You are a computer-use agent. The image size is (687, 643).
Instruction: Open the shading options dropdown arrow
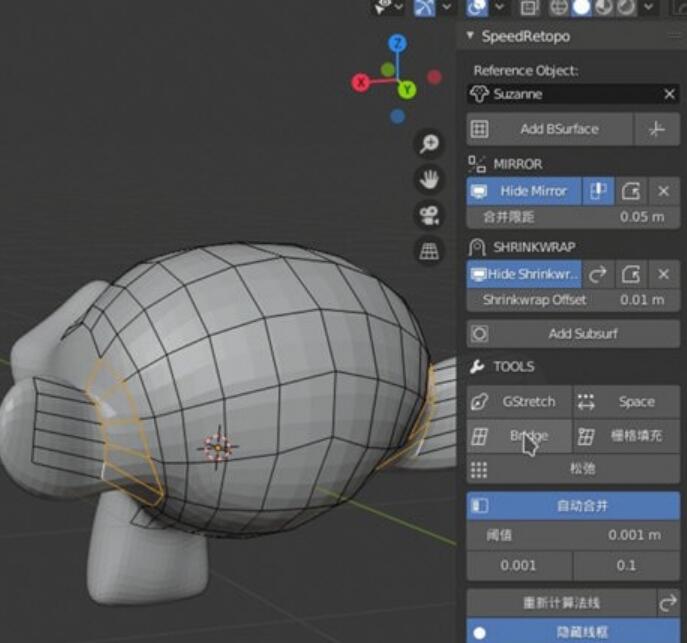[x=649, y=7]
